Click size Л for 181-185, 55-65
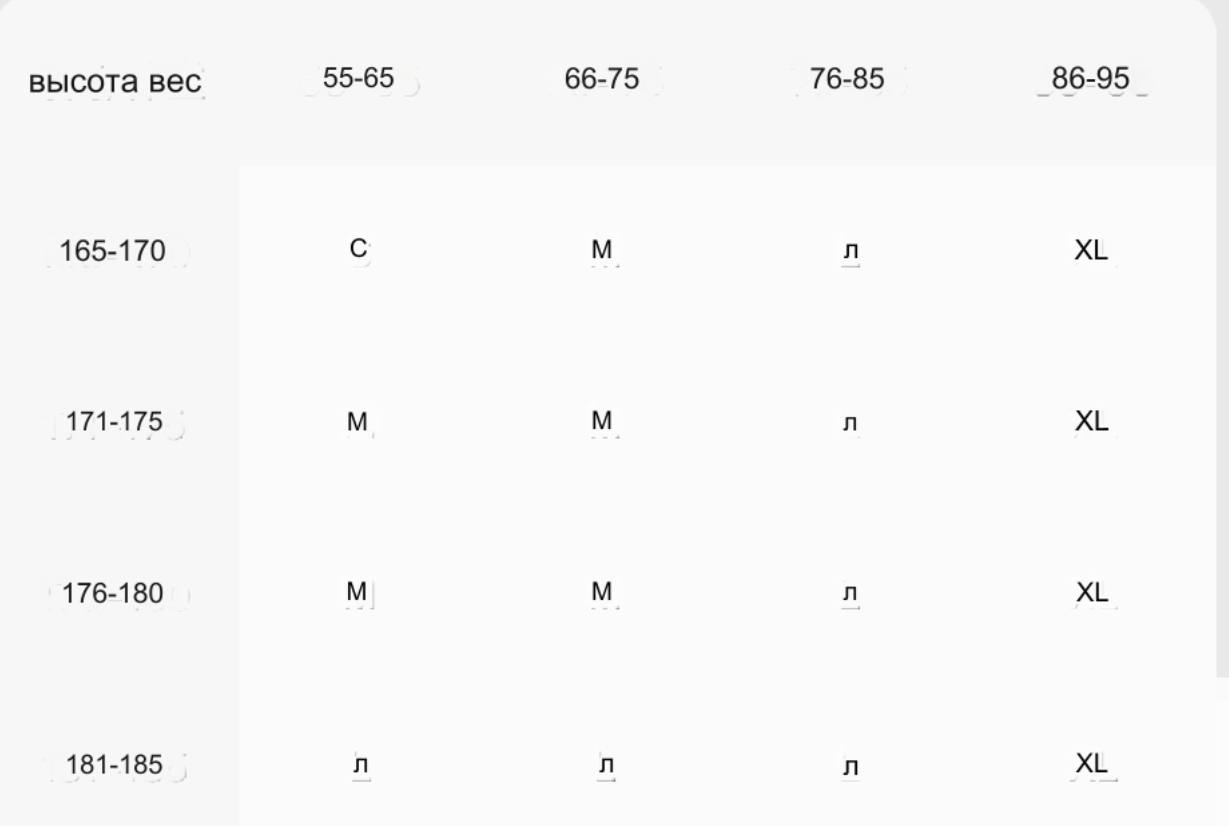 (360, 767)
